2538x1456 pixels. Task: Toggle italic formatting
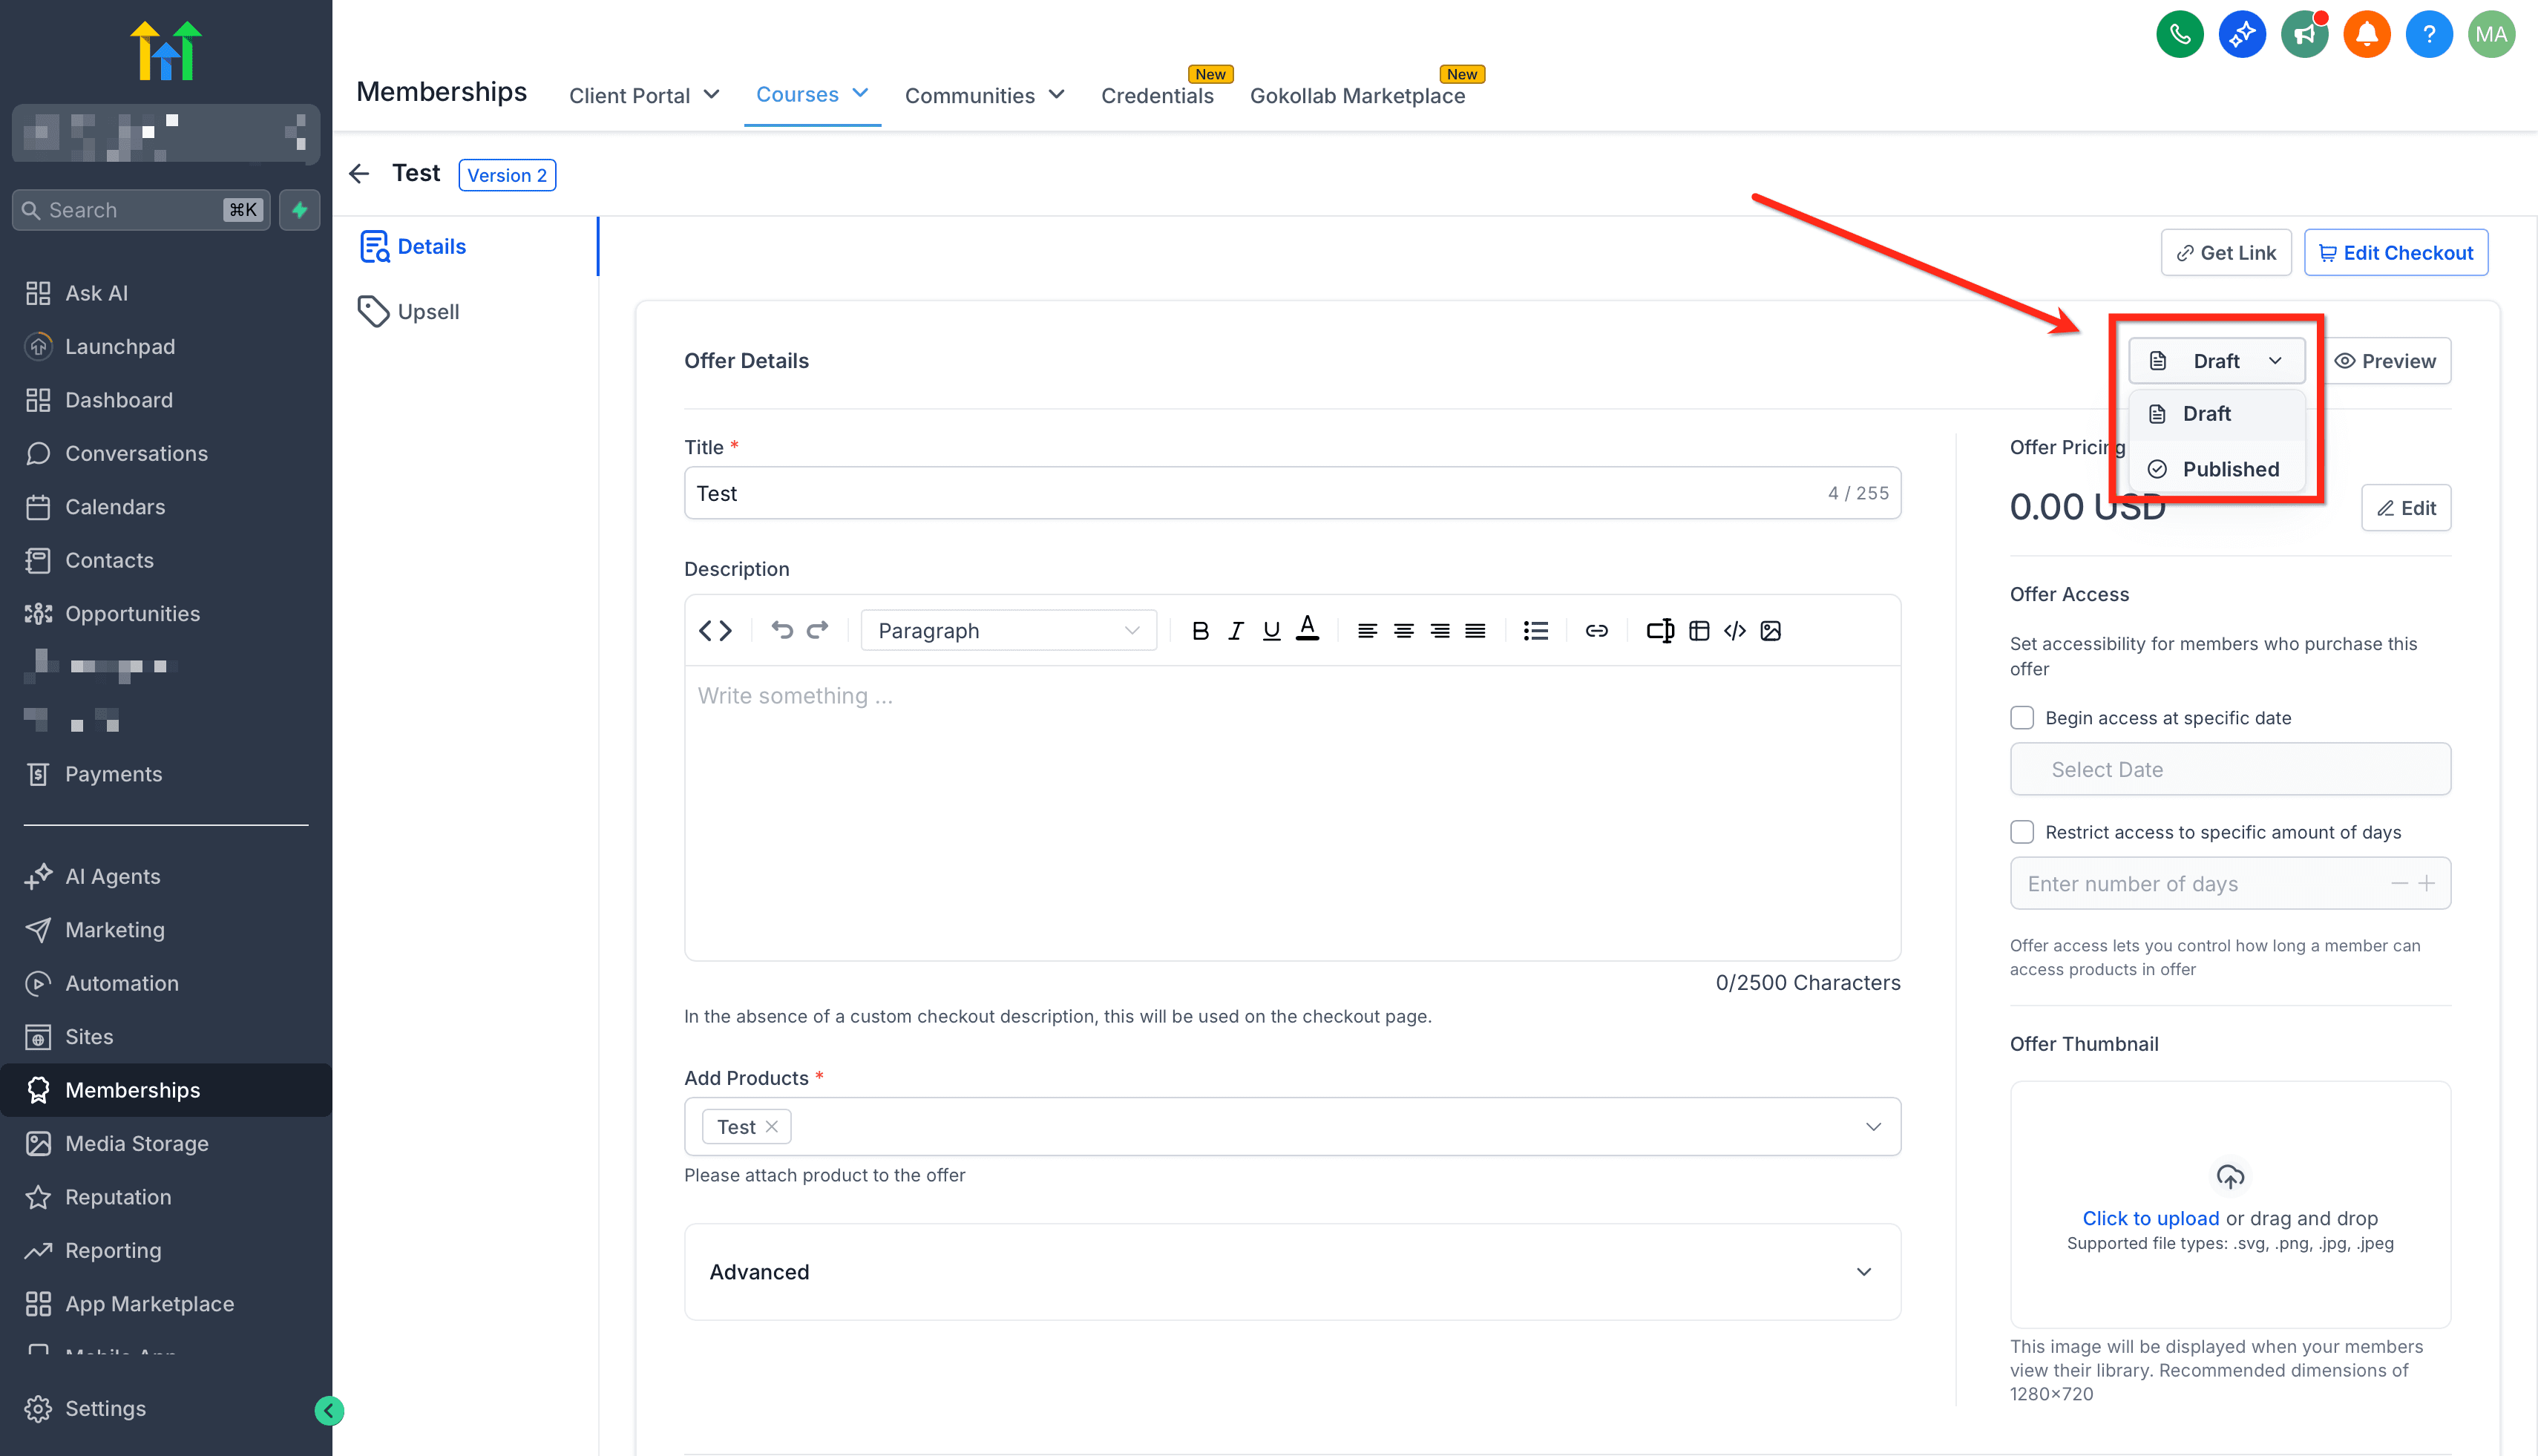[x=1236, y=631]
